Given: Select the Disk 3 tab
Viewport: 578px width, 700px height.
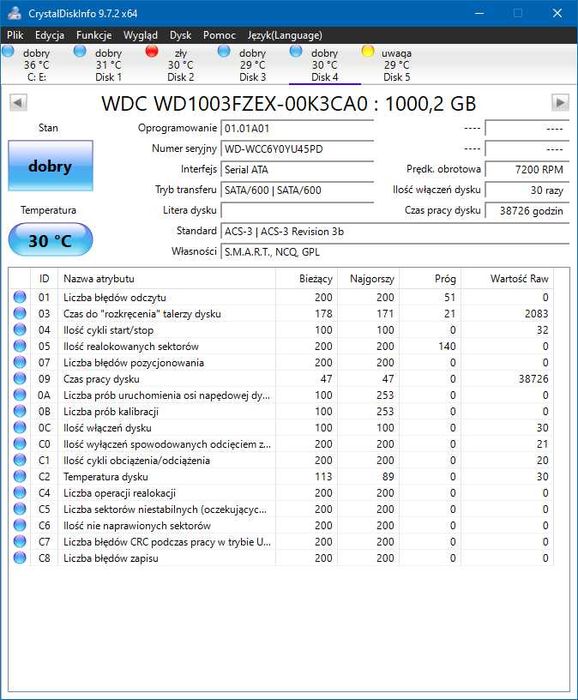Looking at the screenshot, I should coord(253,65).
